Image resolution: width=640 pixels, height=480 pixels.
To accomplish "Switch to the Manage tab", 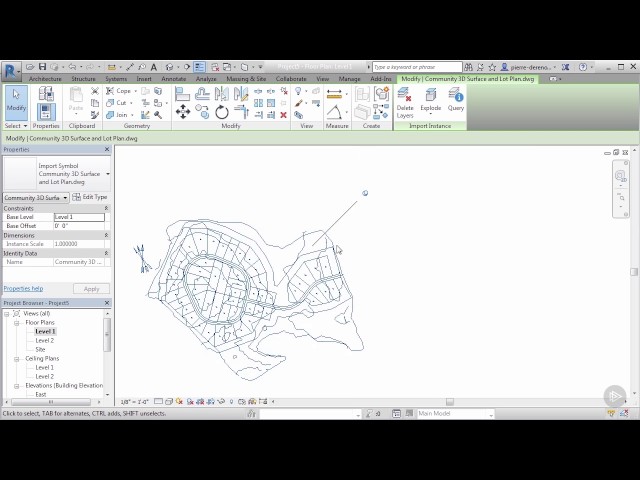I will (x=349, y=79).
